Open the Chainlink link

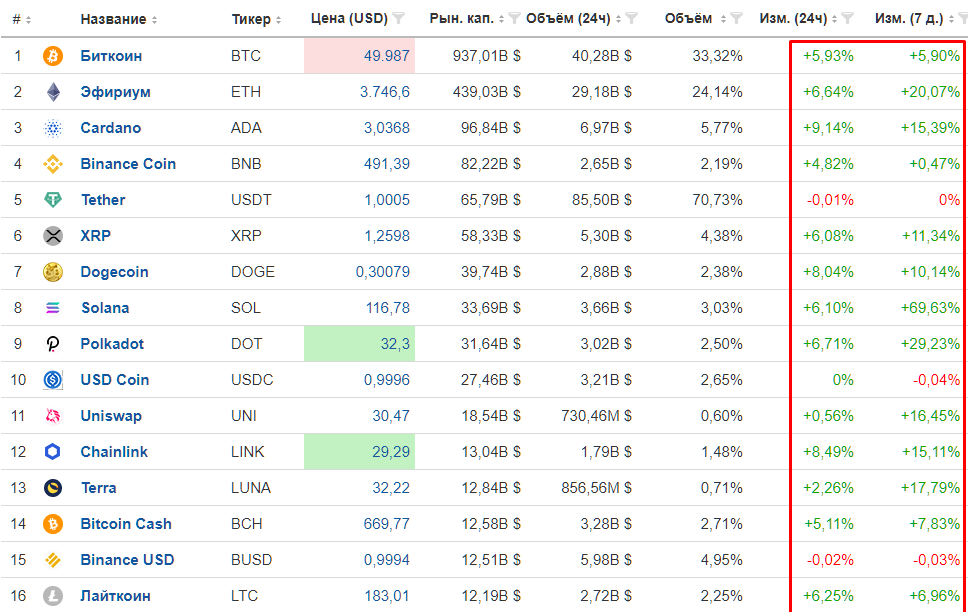114,452
